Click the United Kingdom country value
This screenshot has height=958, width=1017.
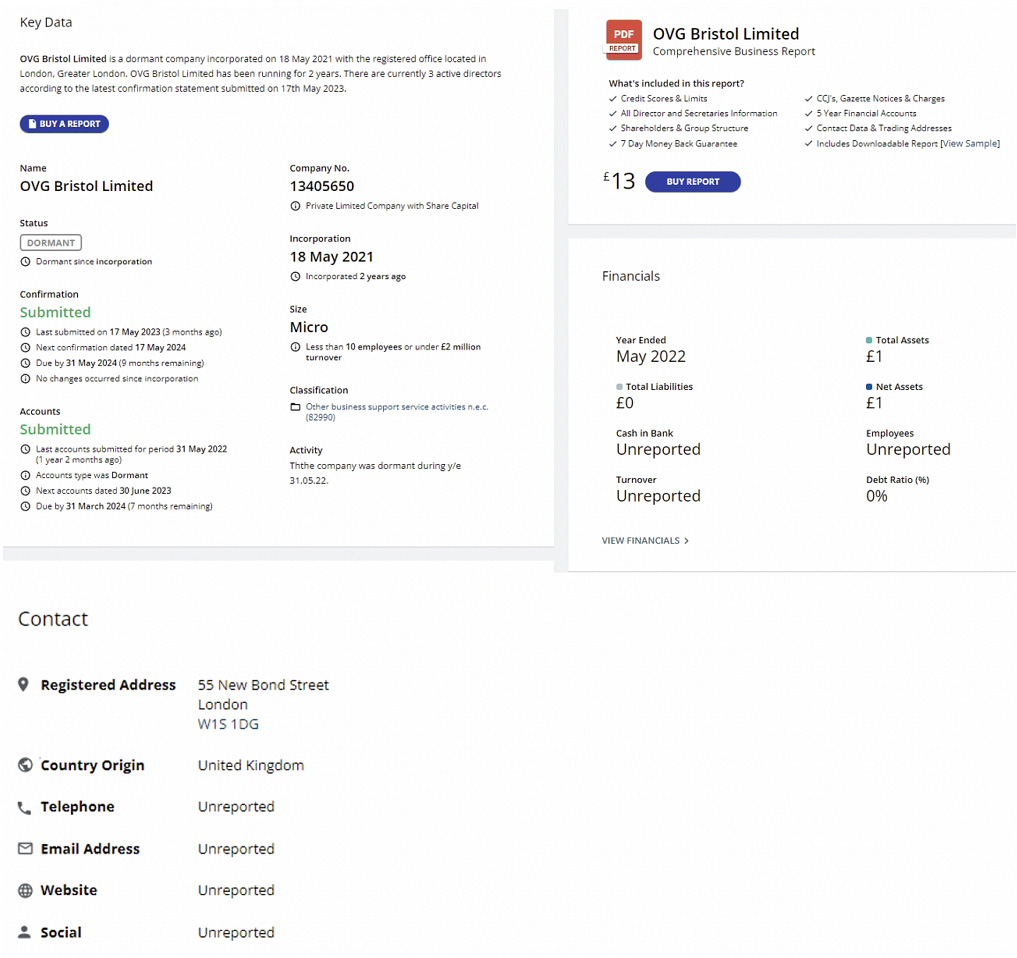251,765
